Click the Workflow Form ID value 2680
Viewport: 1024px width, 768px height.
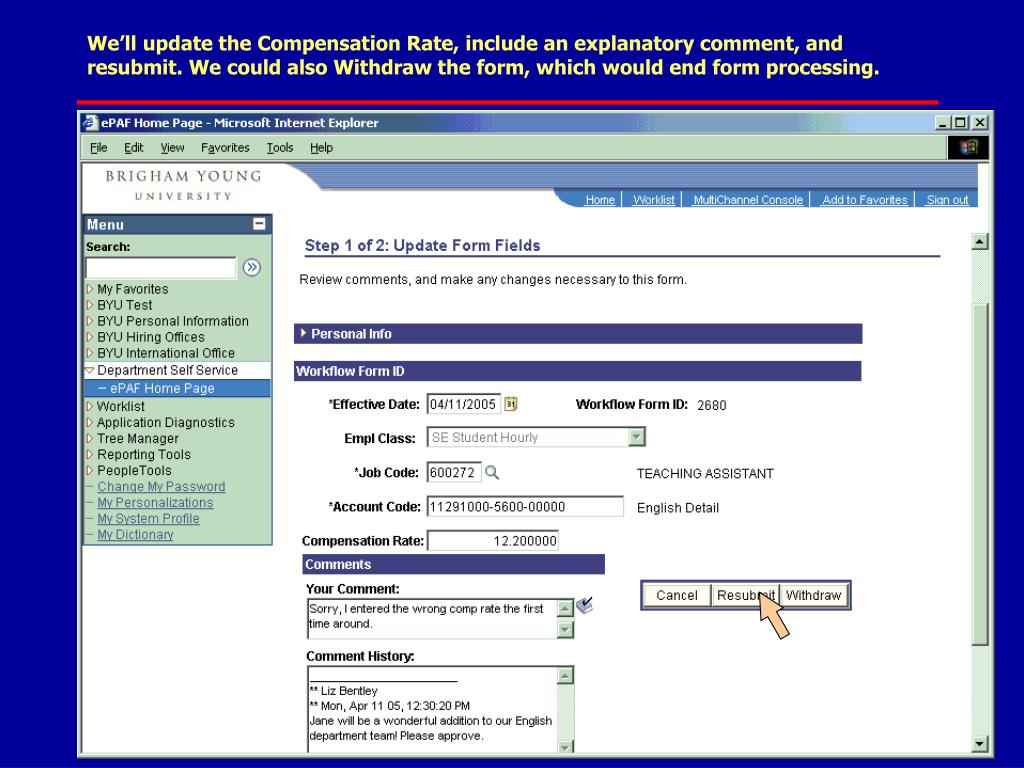point(711,405)
